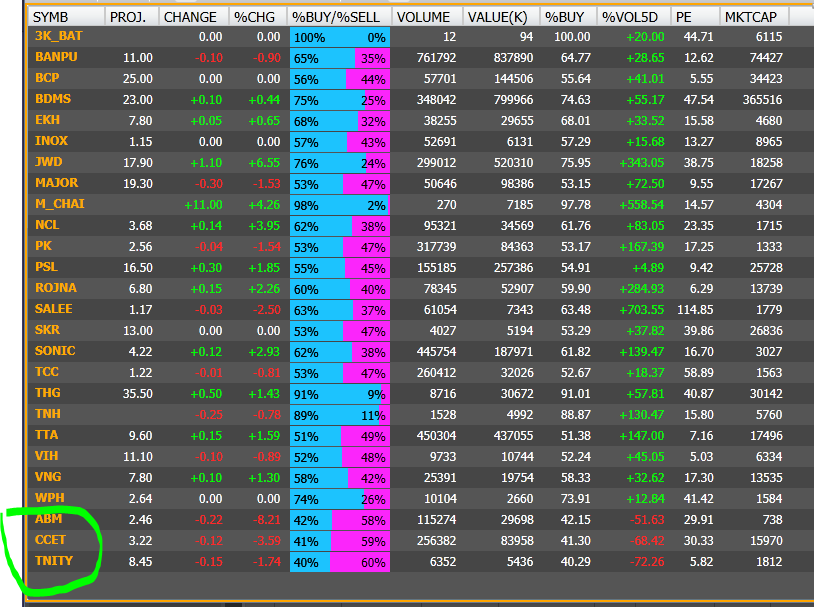The width and height of the screenshot is (814, 607).
Task: Select the BCP symbol
Action: 47,78
